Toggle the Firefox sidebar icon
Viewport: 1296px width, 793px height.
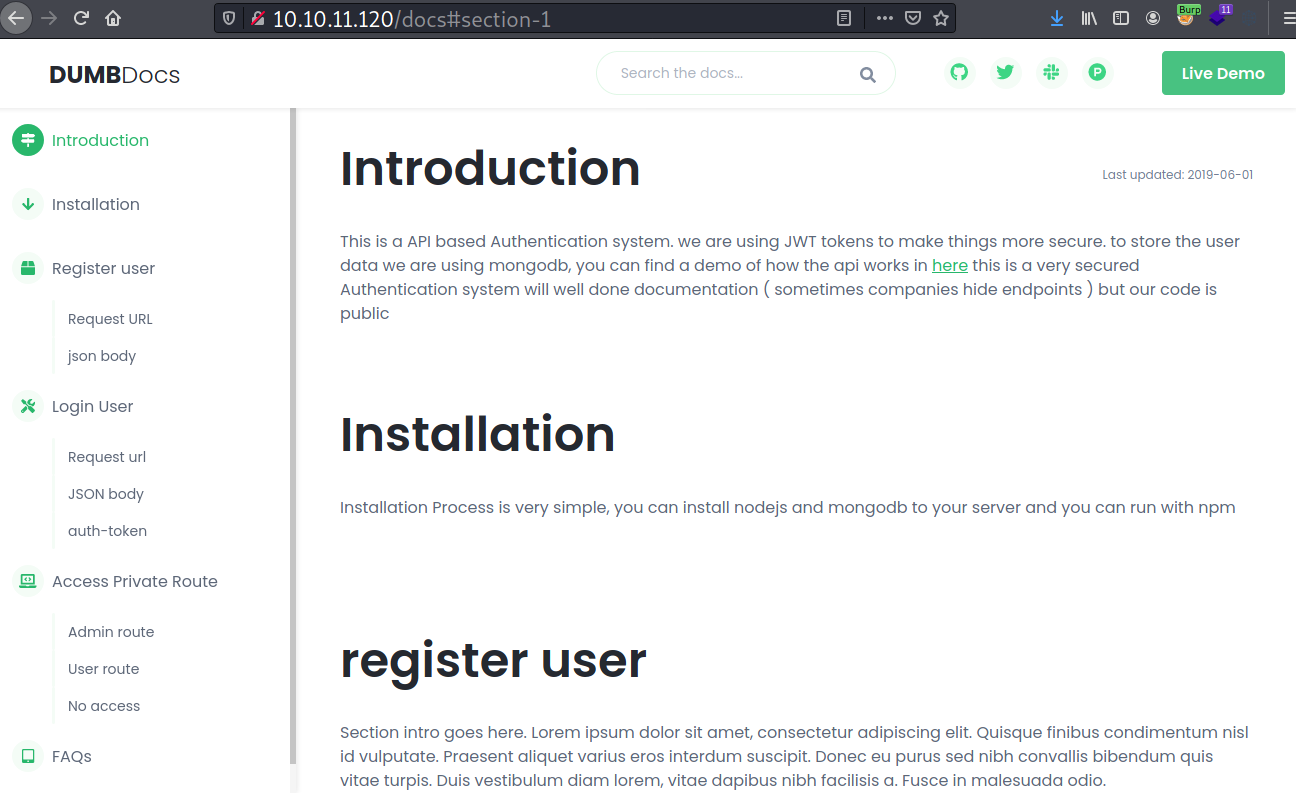pyautogui.click(x=1121, y=18)
